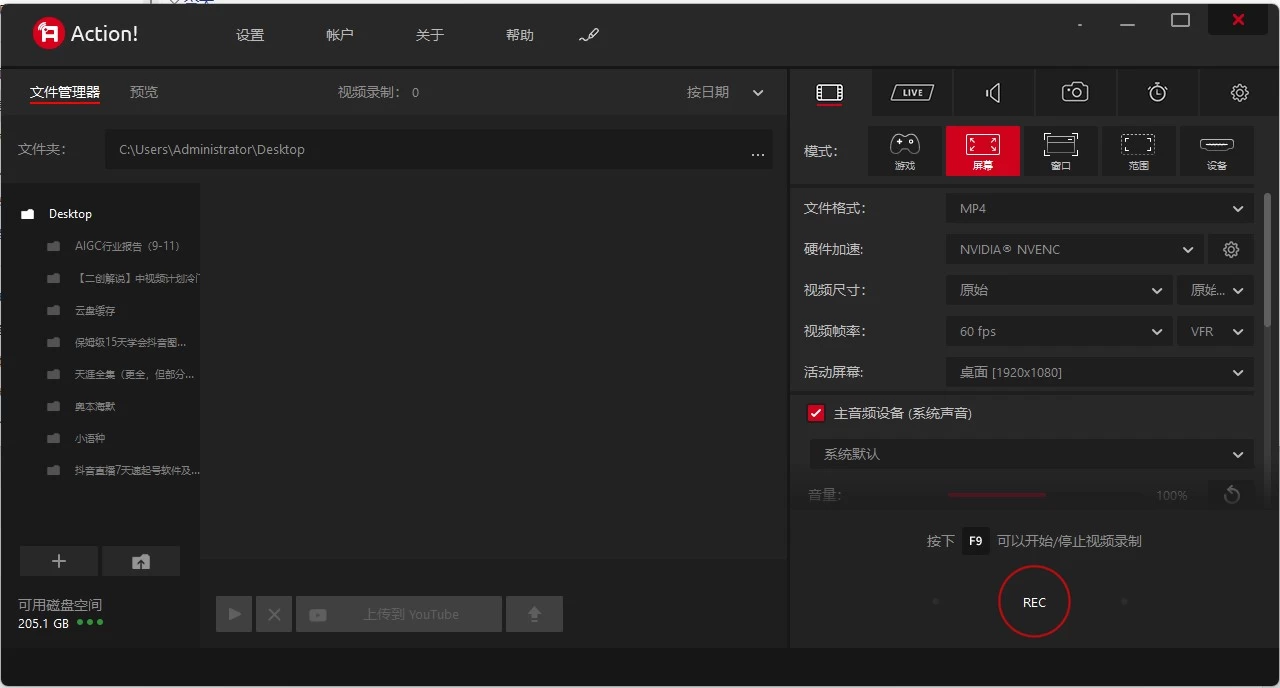Choose the 设备 (device) recording mode
The image size is (1280, 688).
(1217, 150)
